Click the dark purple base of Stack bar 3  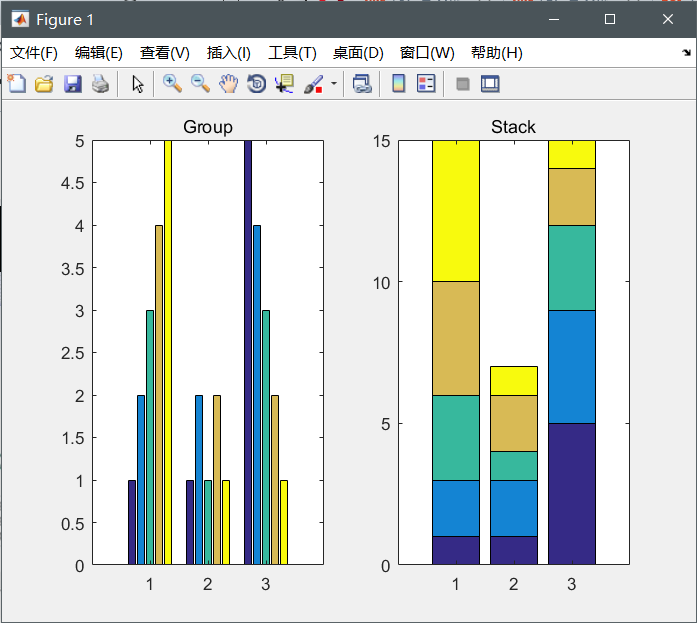[572, 494]
